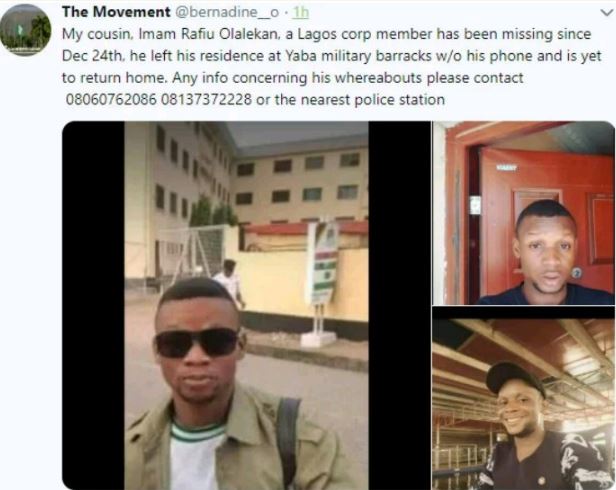Open the 1h timestamp link
The height and width of the screenshot is (490, 616).
click(301, 12)
